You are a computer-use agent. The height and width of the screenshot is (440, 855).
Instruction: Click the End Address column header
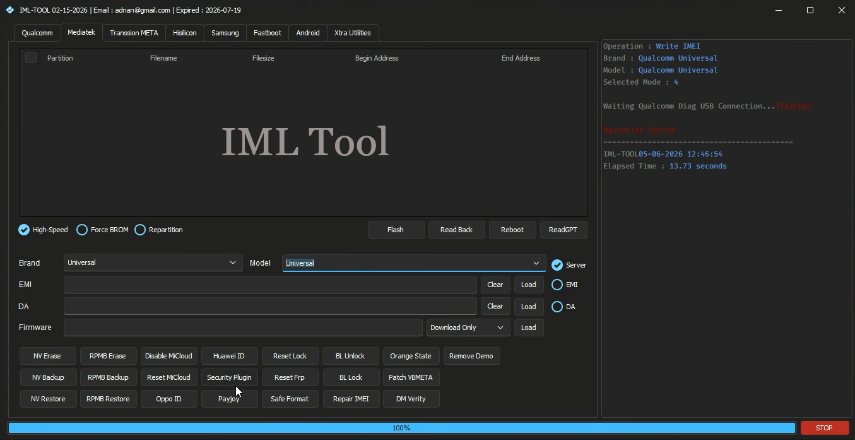521,58
